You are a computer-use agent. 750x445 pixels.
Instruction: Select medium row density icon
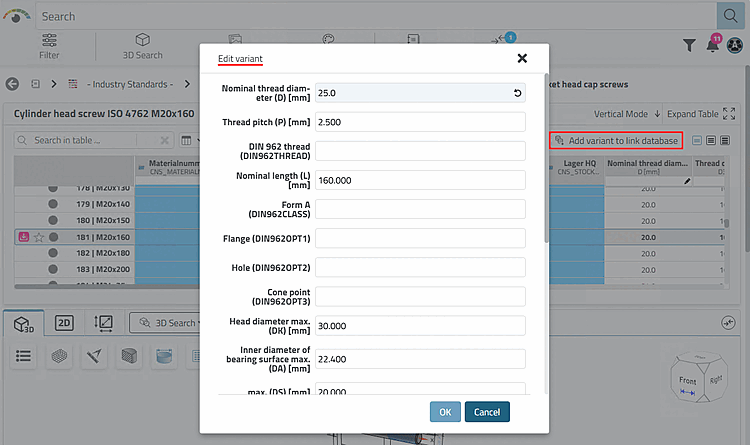[x=711, y=141]
